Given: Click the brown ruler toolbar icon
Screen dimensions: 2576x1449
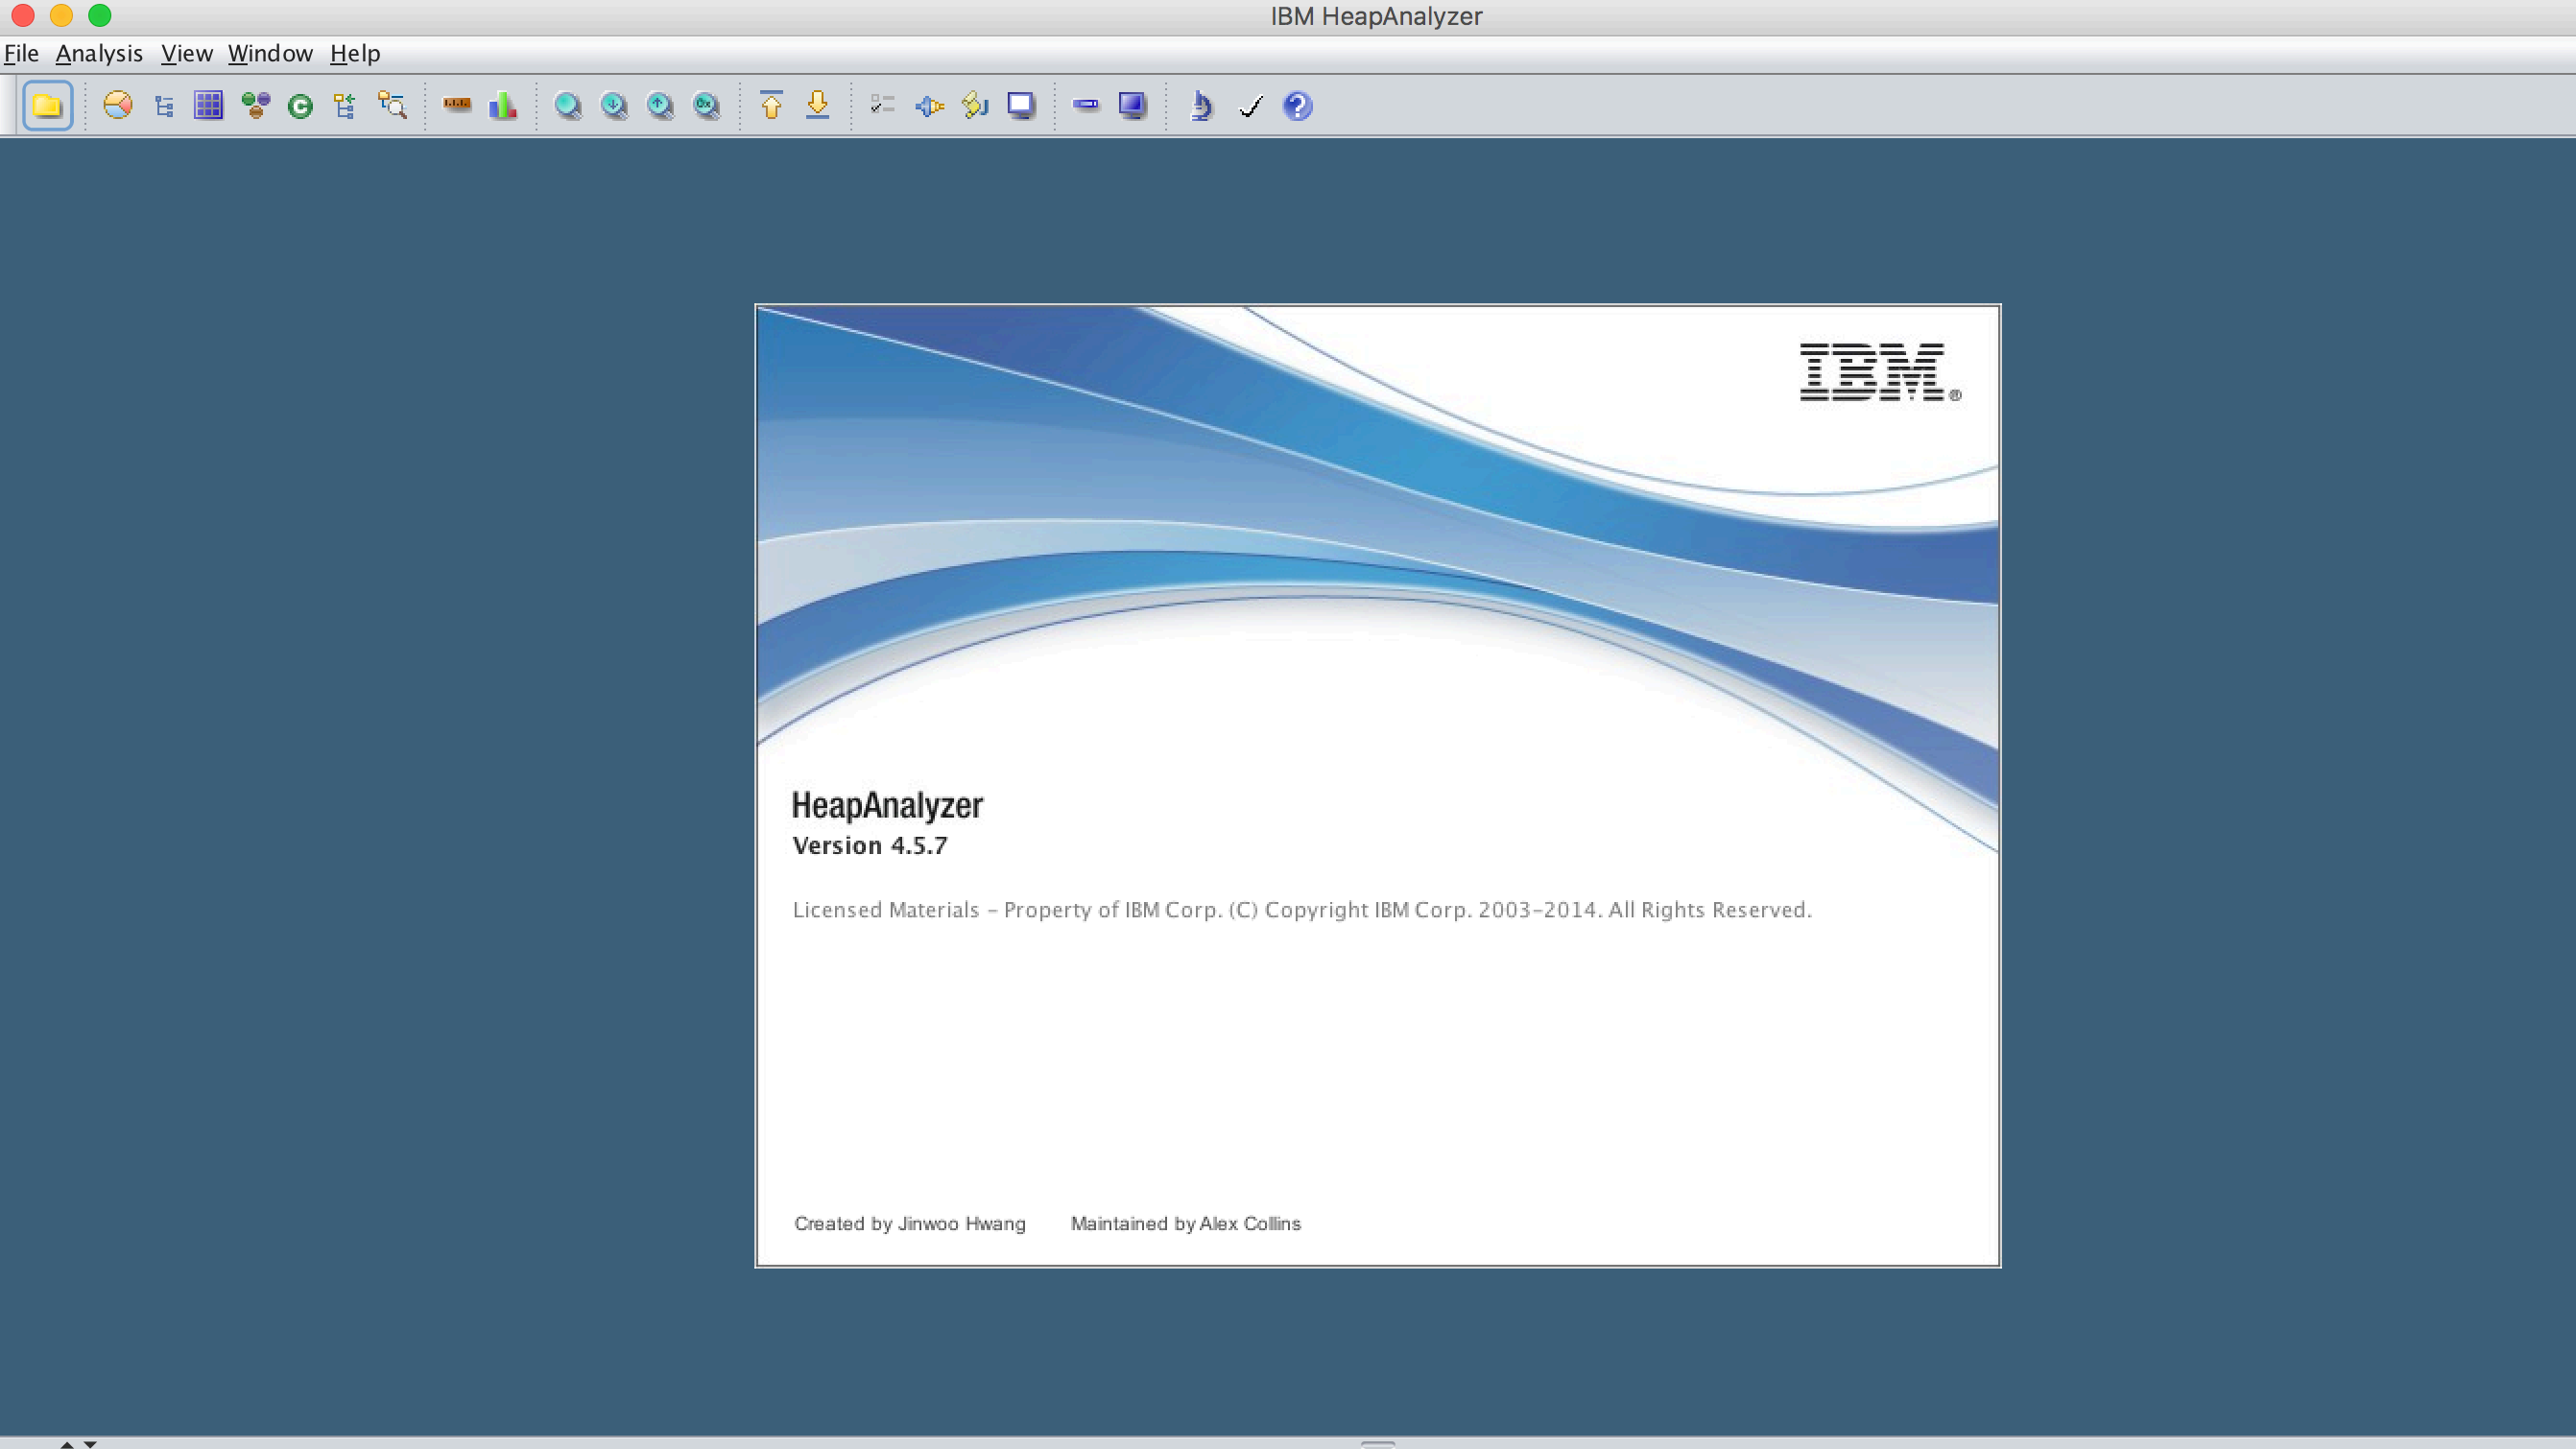Looking at the screenshot, I should pos(457,104).
